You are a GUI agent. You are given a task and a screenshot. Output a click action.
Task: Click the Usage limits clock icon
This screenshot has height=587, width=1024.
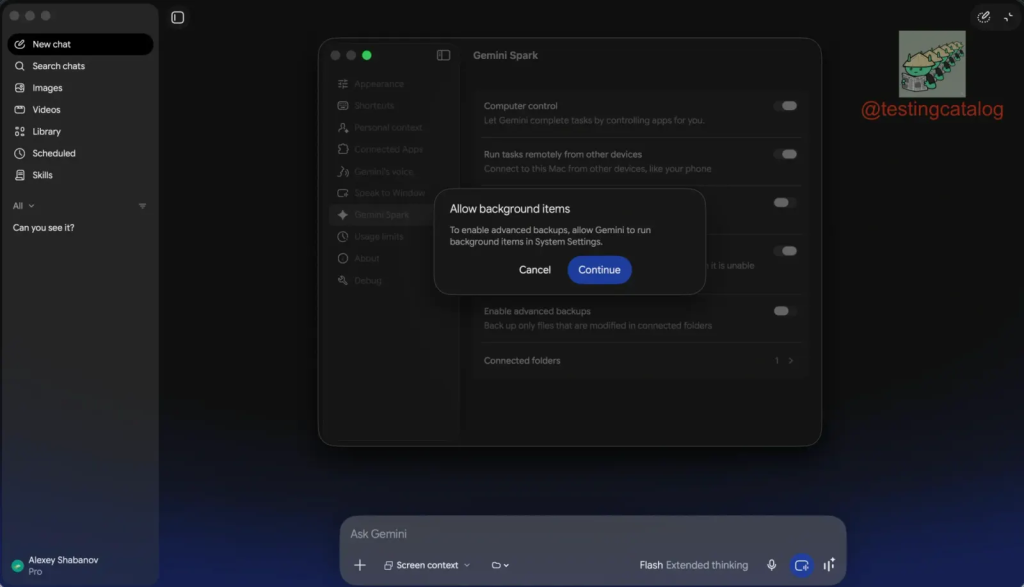tap(343, 236)
